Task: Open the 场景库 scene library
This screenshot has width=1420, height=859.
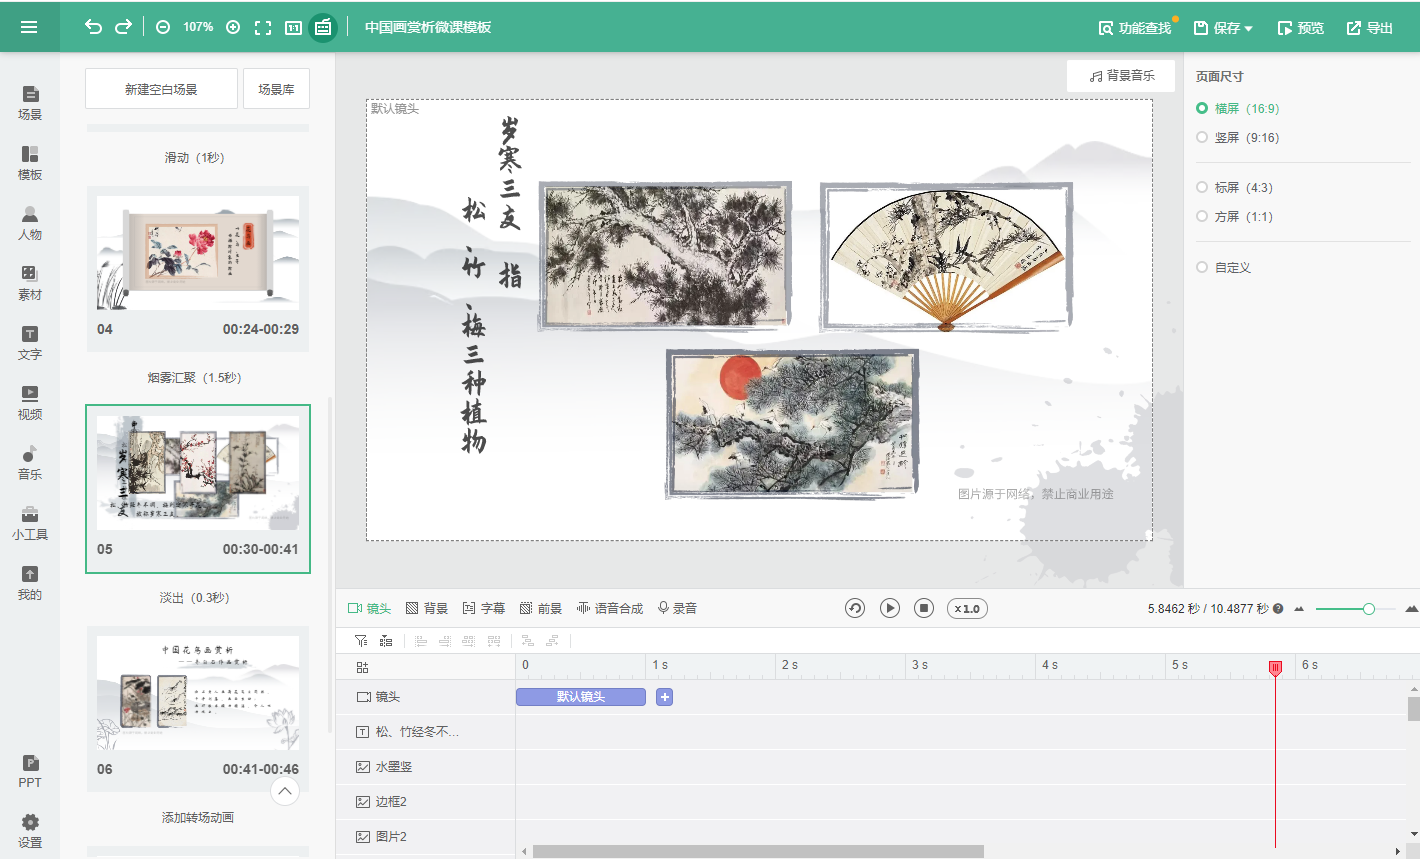Action: coord(276,89)
